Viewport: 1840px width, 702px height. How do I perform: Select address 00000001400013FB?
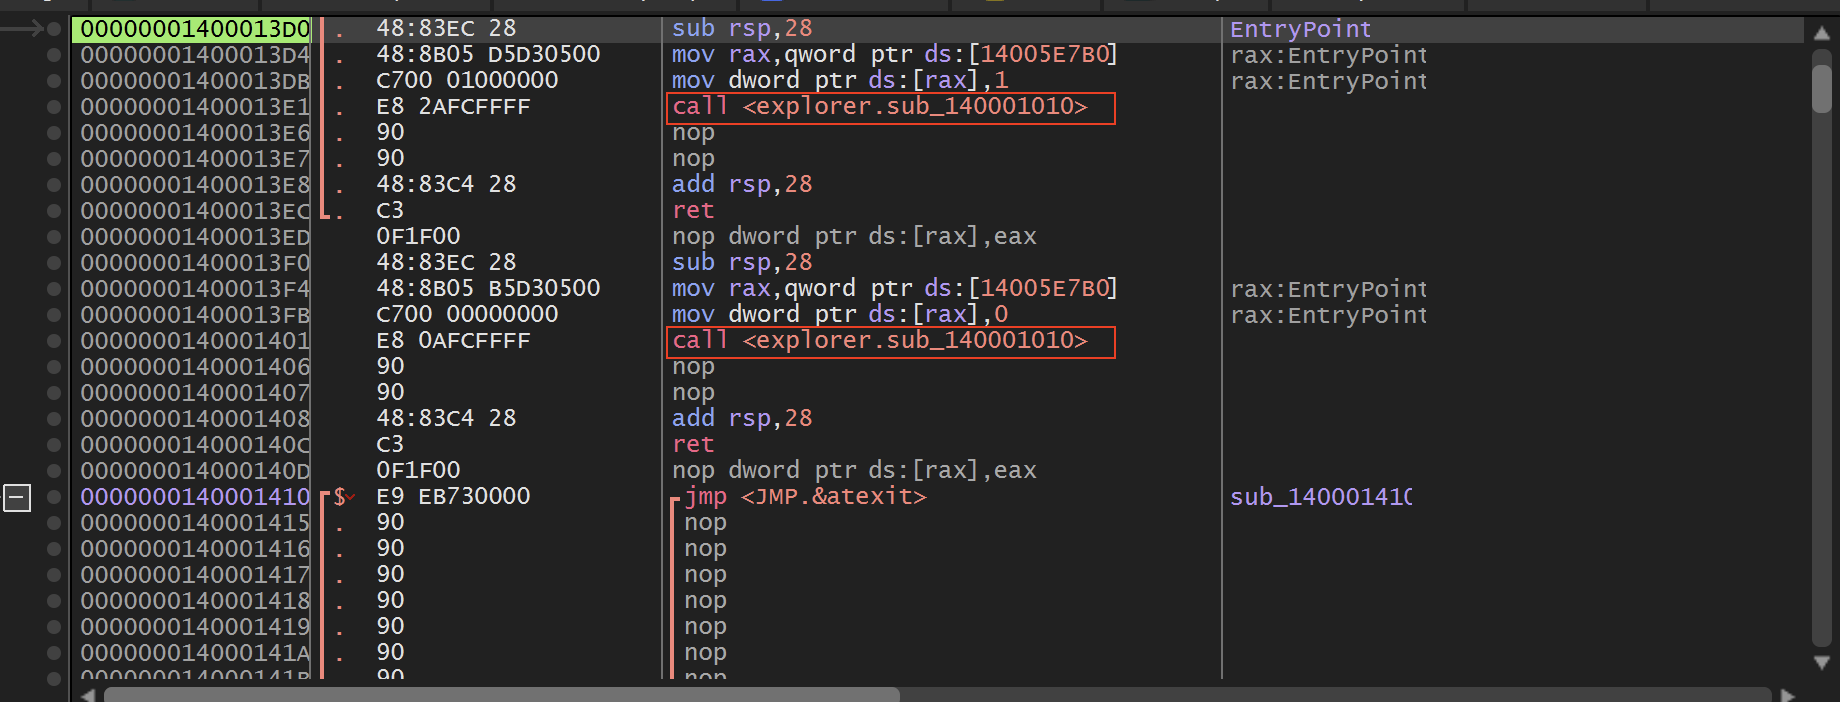[x=195, y=315]
